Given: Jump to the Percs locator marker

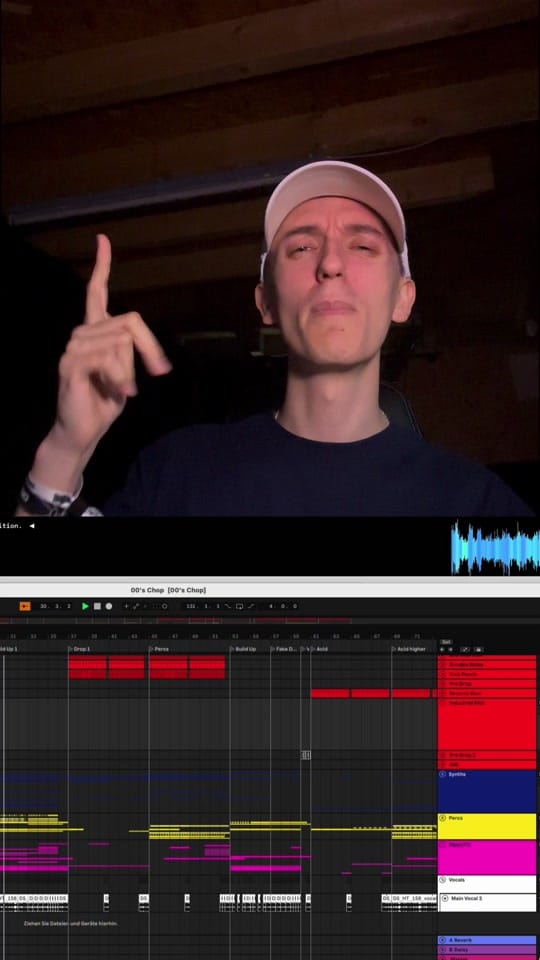Looking at the screenshot, I should point(159,648).
